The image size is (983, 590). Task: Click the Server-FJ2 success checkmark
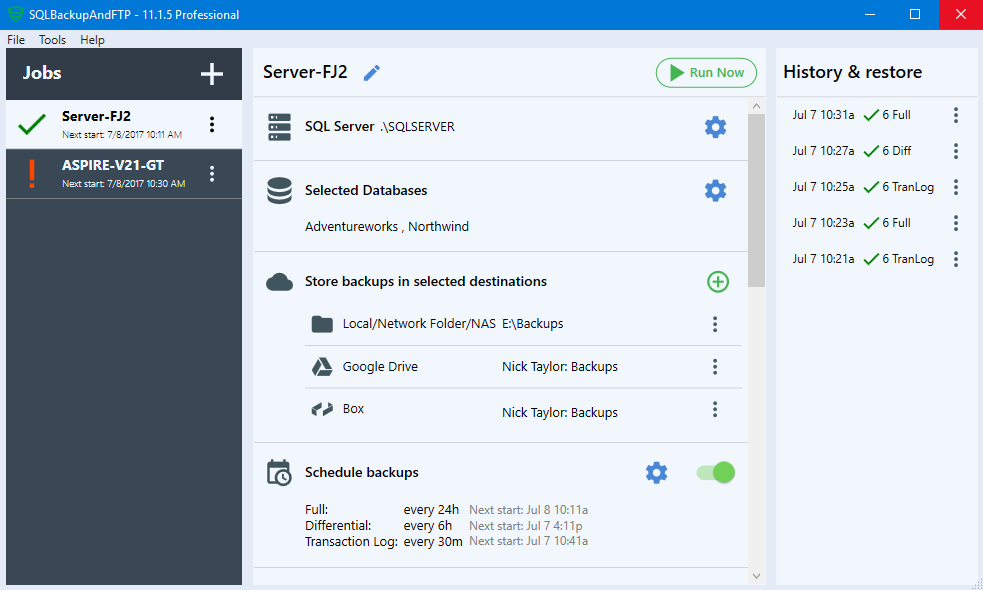point(31,124)
